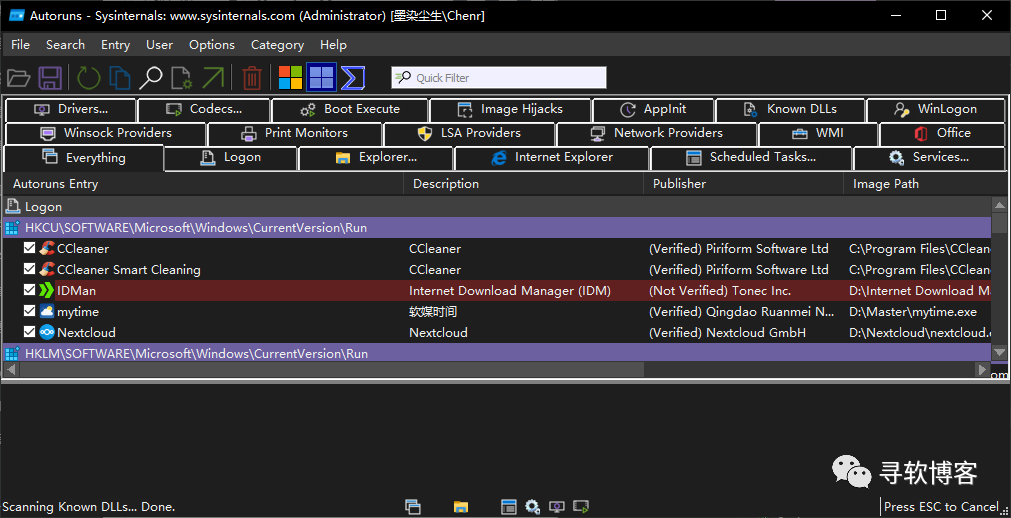
Task: Open the AppInit tab
Action: point(653,110)
